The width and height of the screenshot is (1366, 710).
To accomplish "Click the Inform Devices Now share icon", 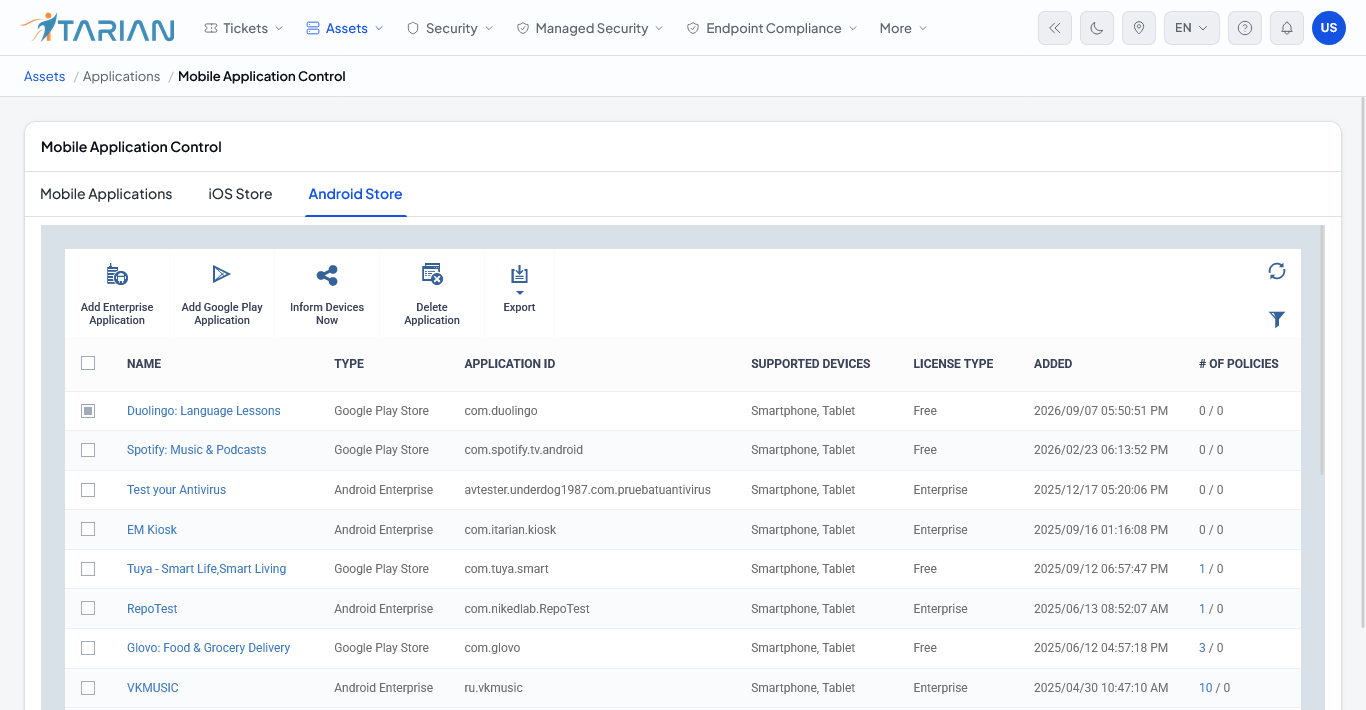I will [327, 276].
